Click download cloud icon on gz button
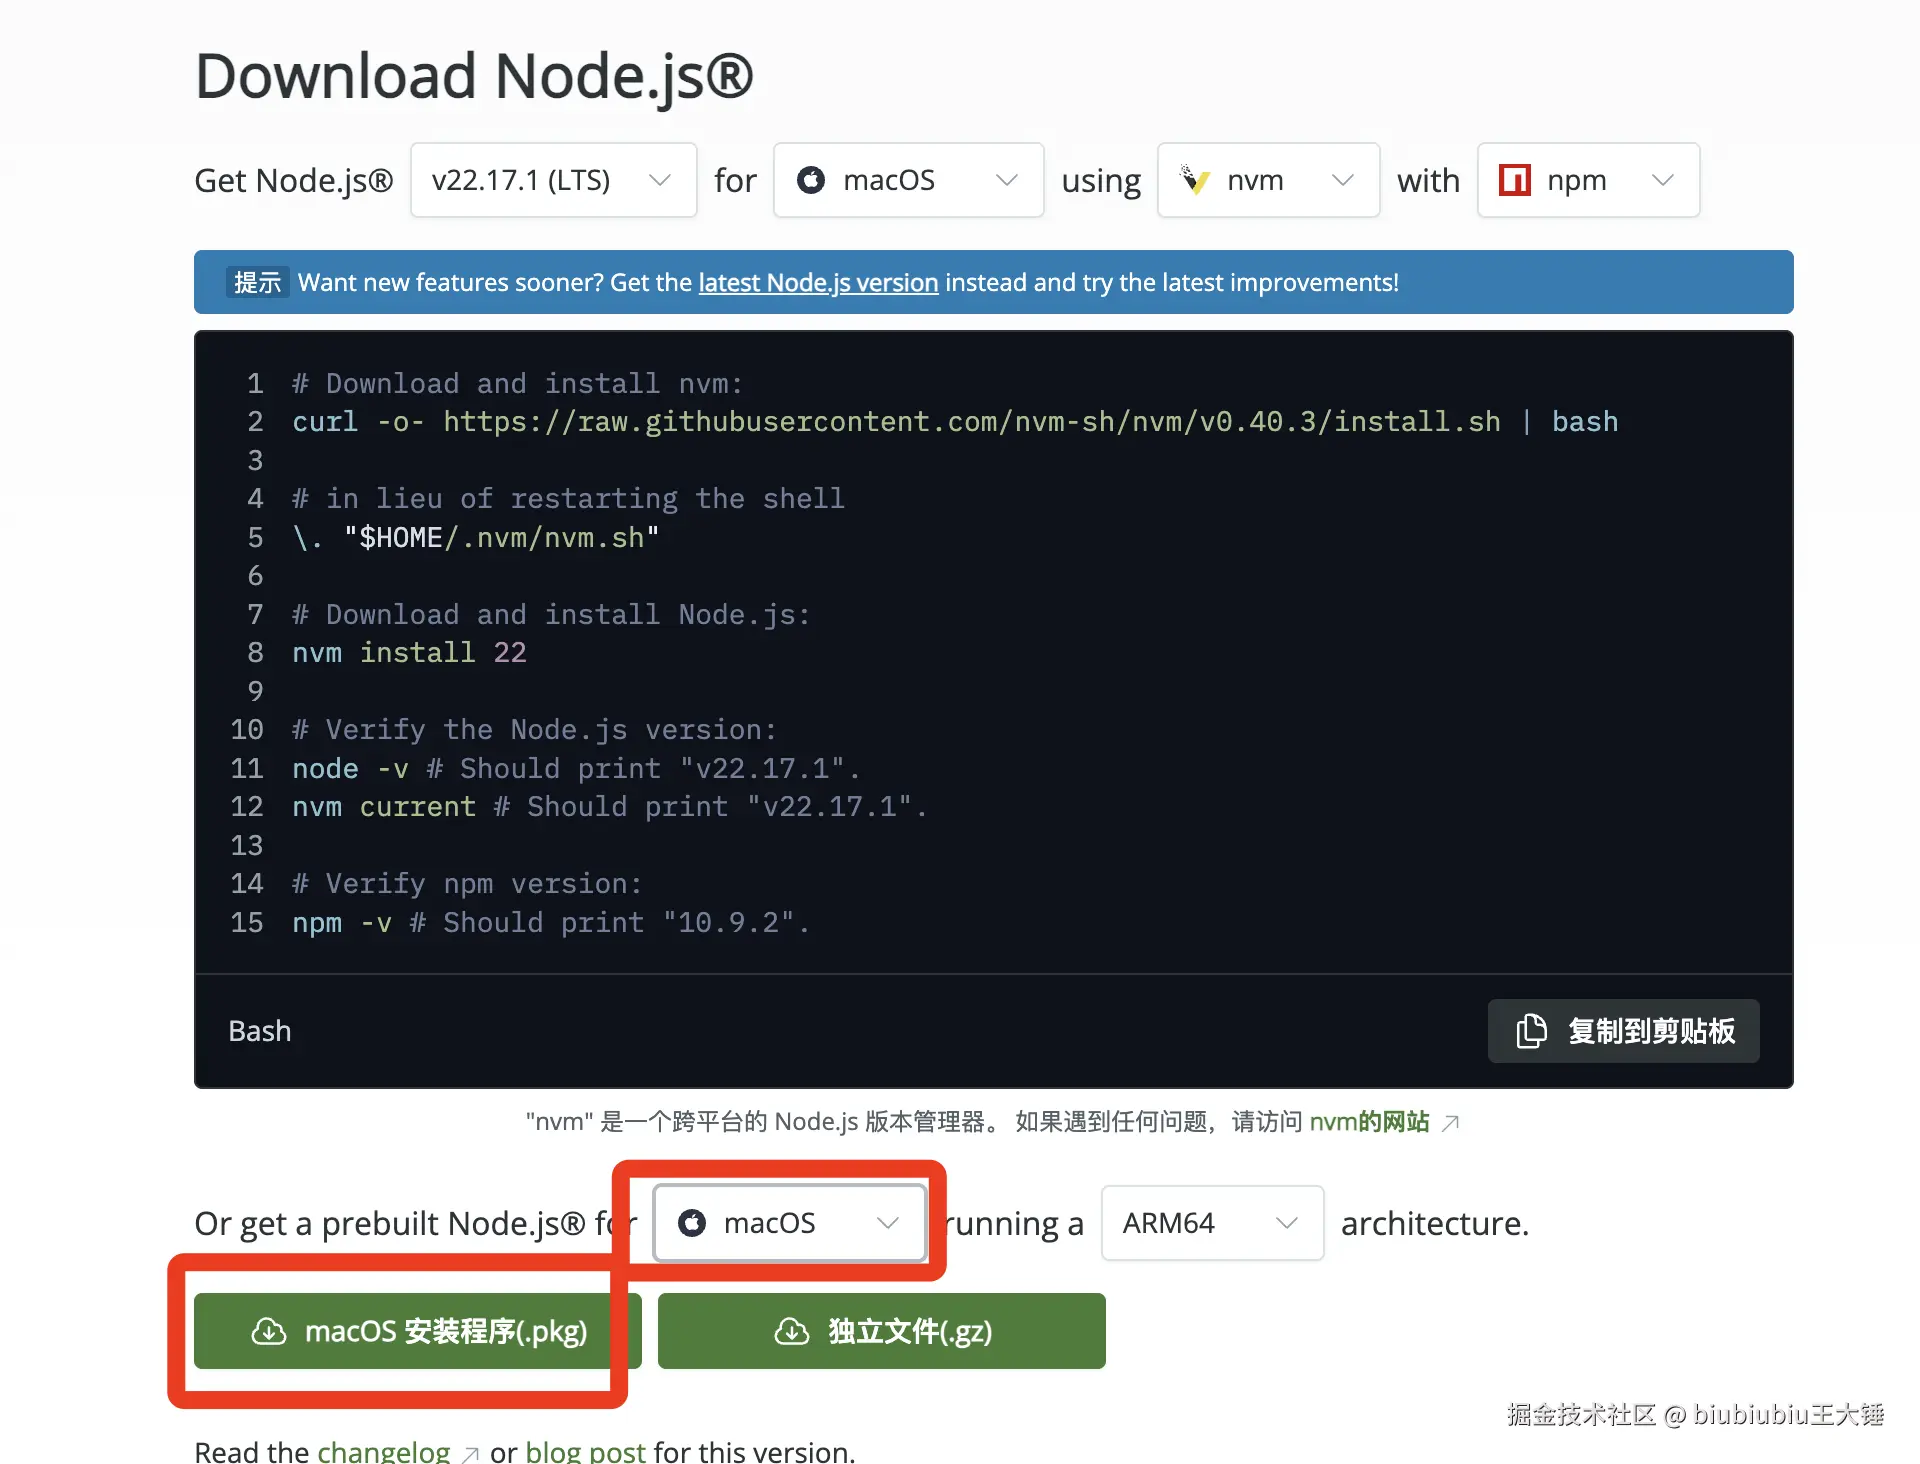Image resolution: width=1920 pixels, height=1464 pixels. (x=792, y=1331)
